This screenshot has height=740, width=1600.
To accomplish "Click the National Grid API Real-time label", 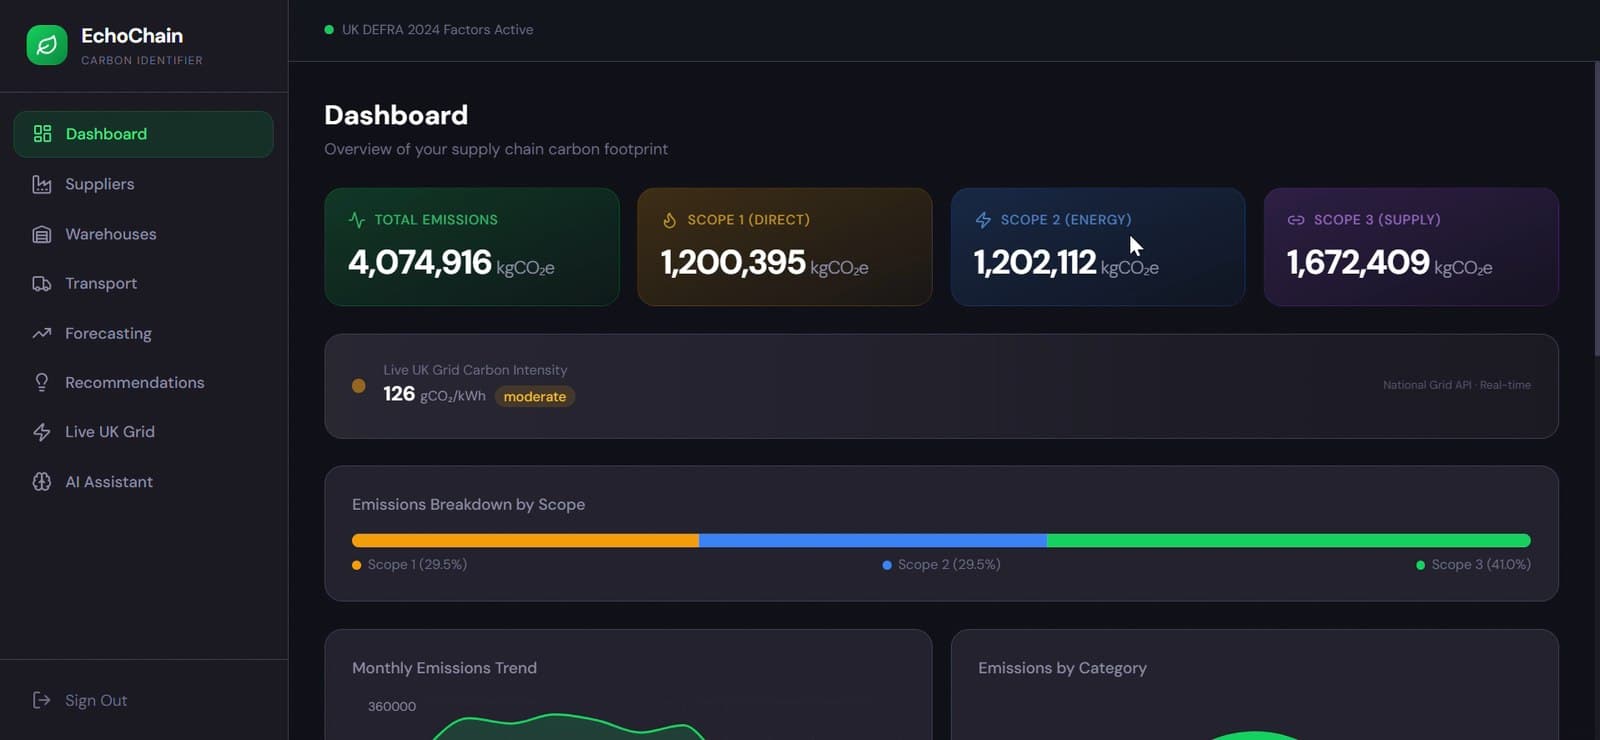I will [1457, 385].
